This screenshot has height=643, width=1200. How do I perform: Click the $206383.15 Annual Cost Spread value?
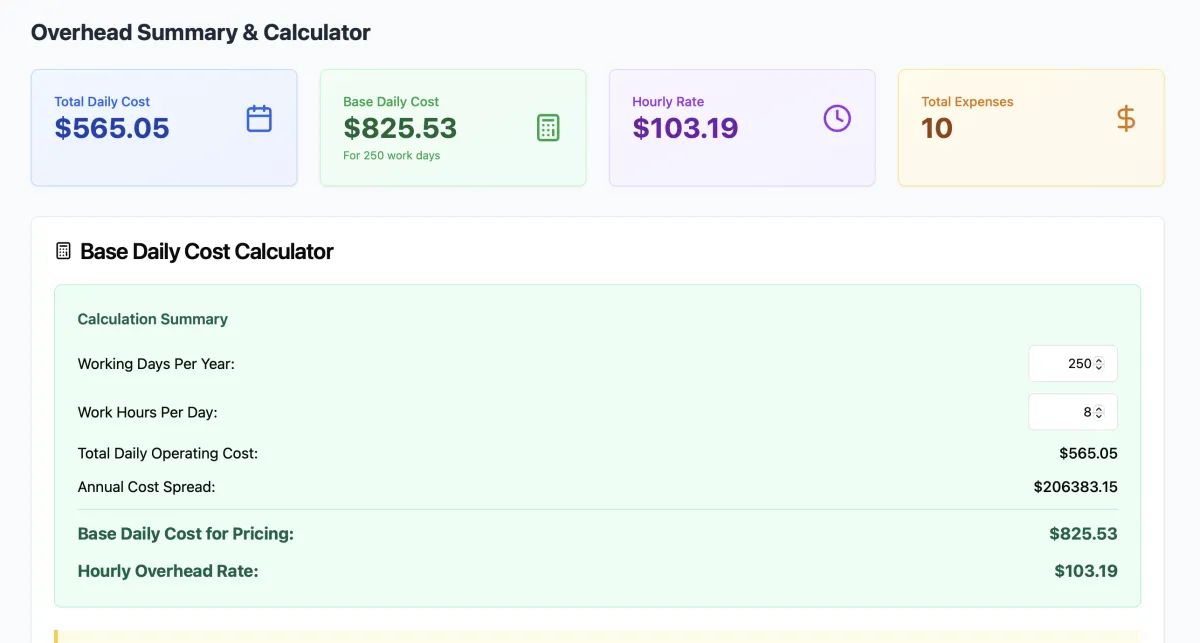(1075, 487)
